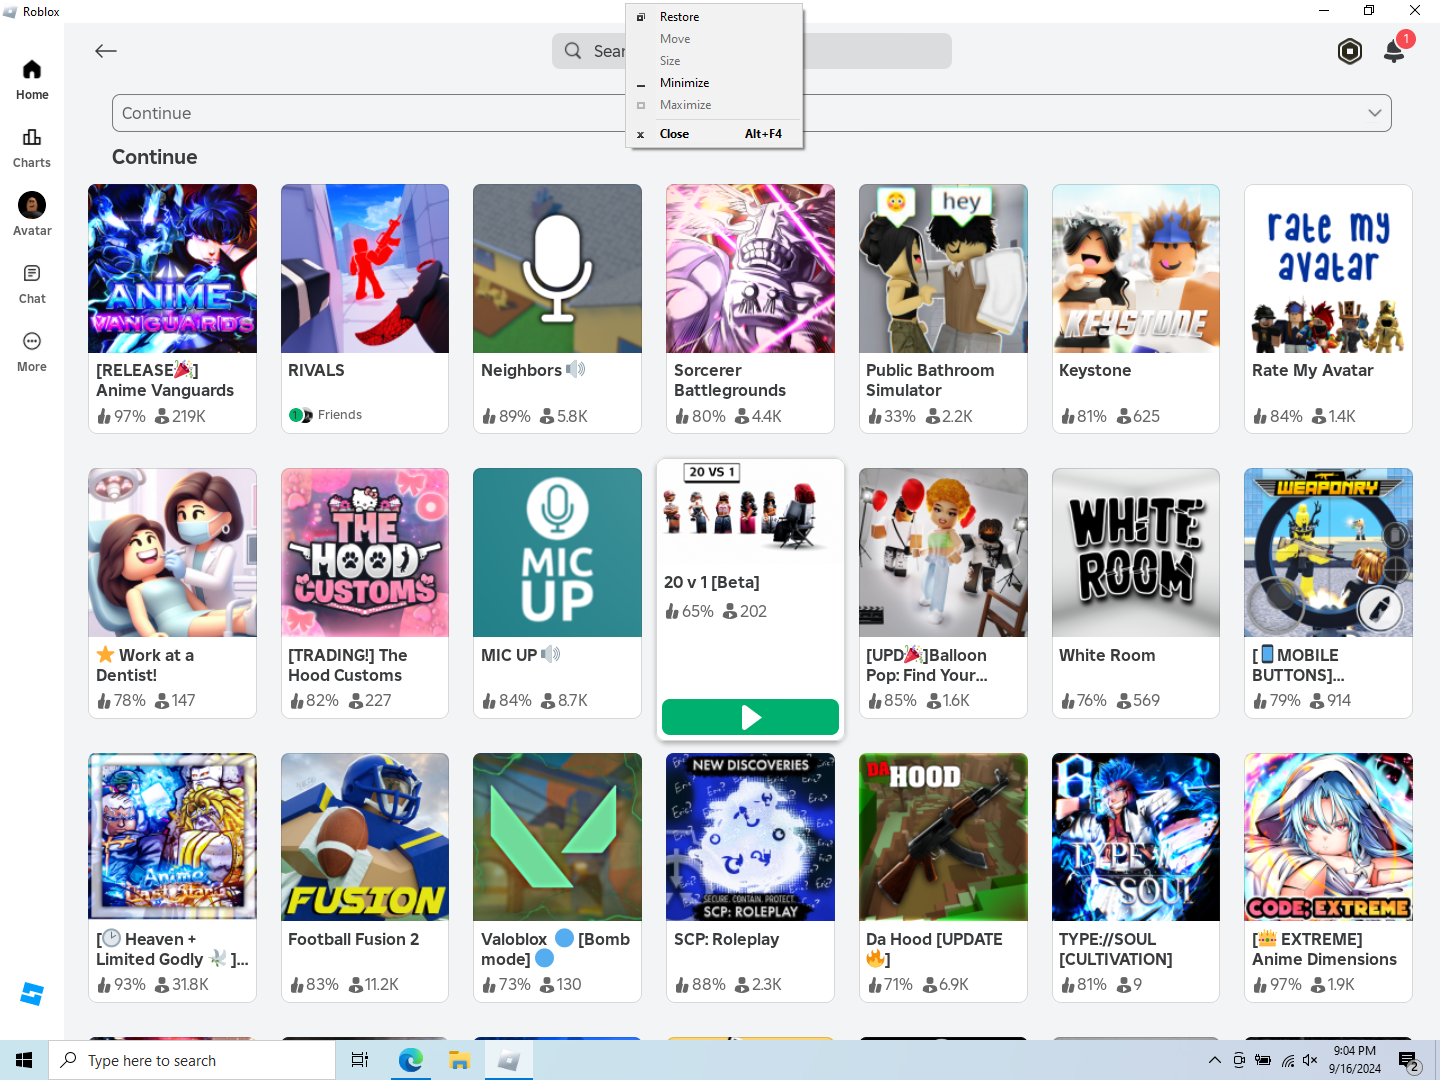Open the 20 VS 1 game thumbnail

[x=750, y=510]
